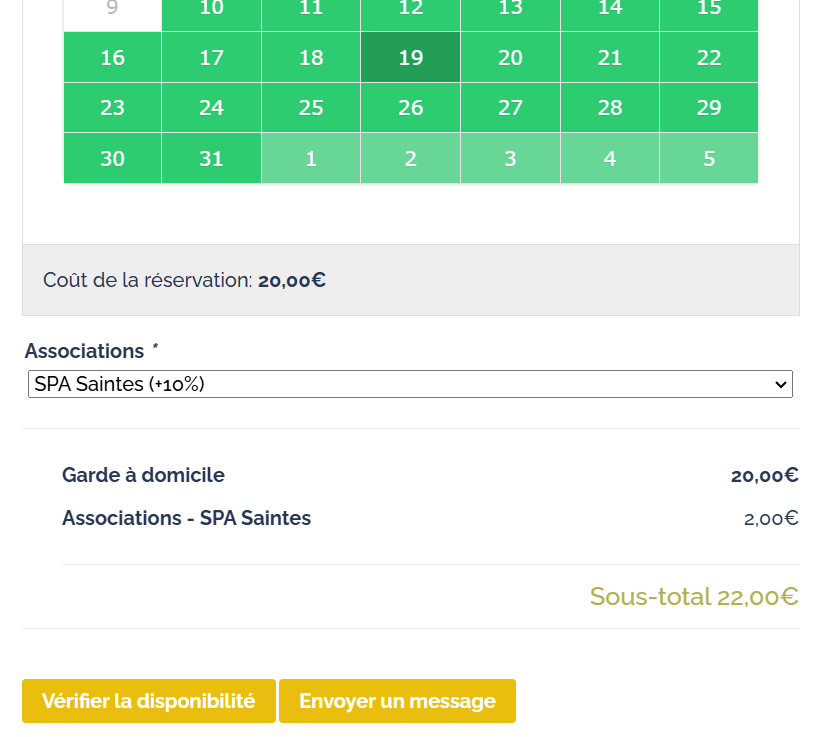Pick calendar date 28
Screen dimensions: 836x737
610,108
